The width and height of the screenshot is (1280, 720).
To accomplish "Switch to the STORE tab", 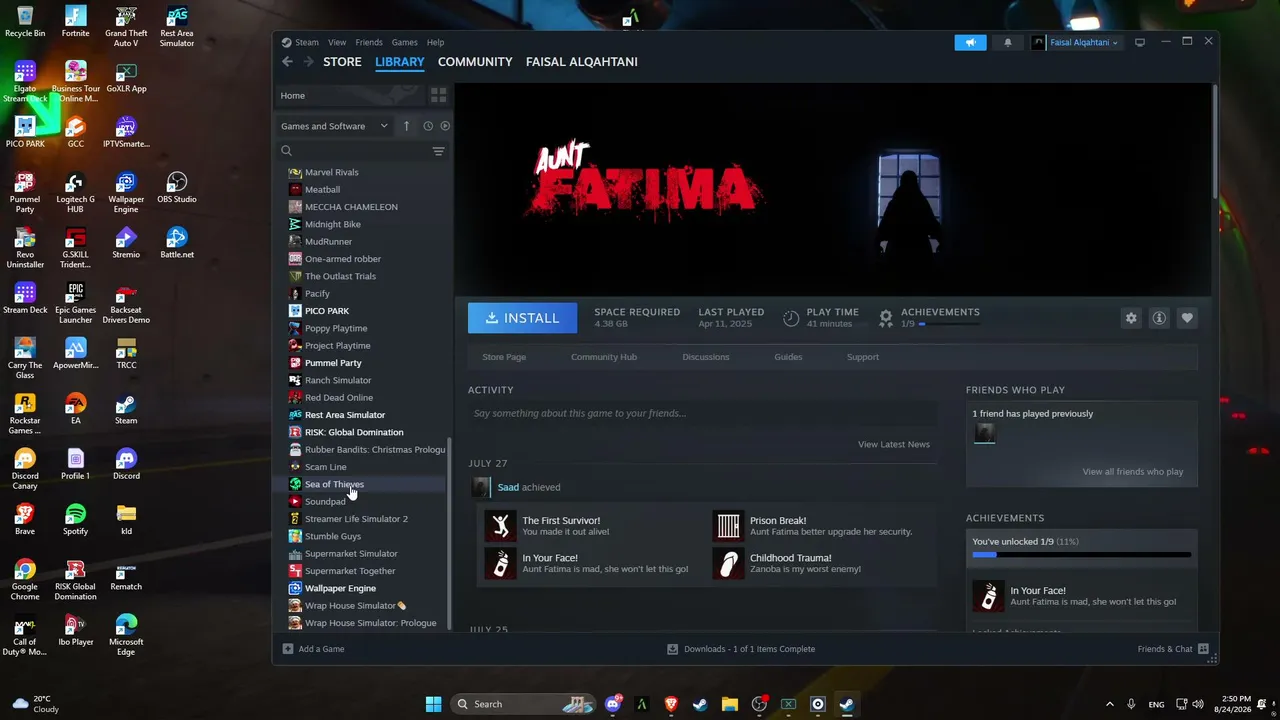I will [342, 62].
